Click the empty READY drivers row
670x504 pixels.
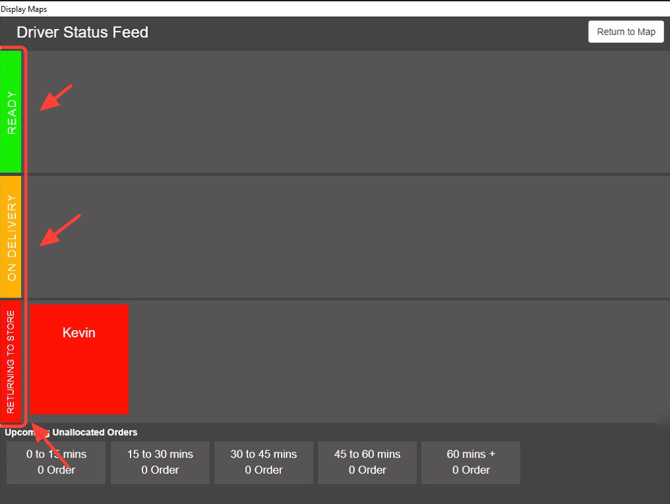coord(348,112)
